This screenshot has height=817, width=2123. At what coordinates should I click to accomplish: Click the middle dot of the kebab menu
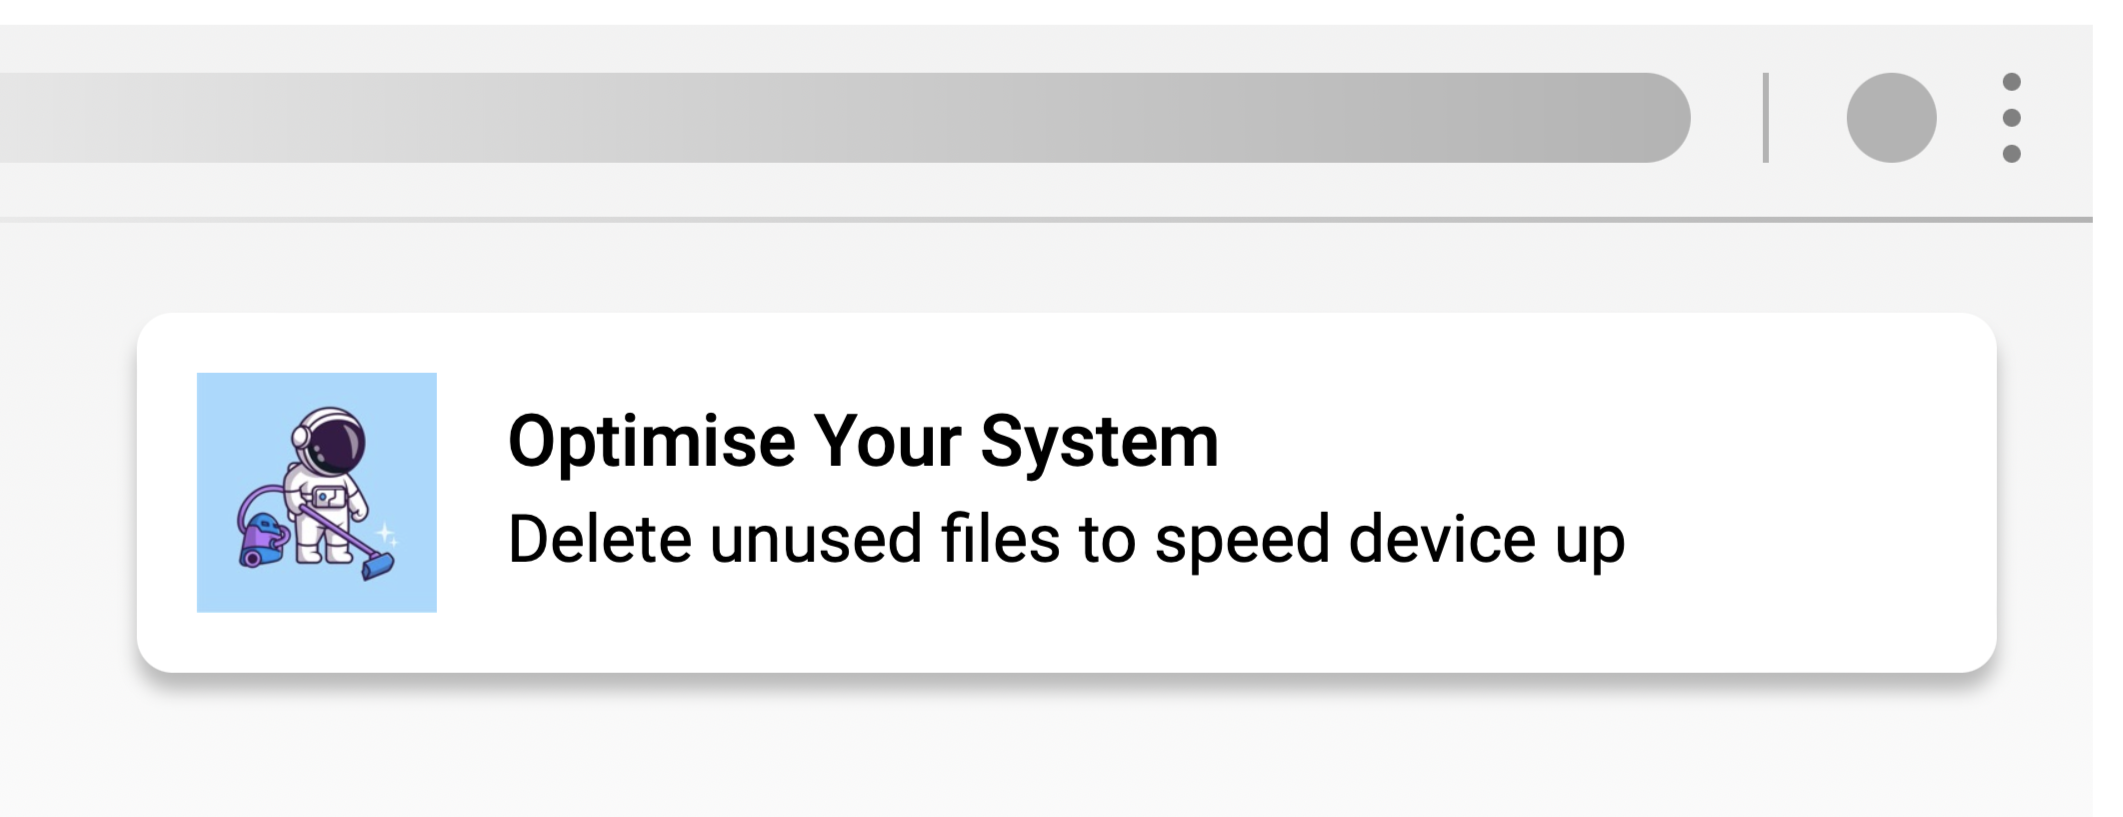click(2011, 118)
